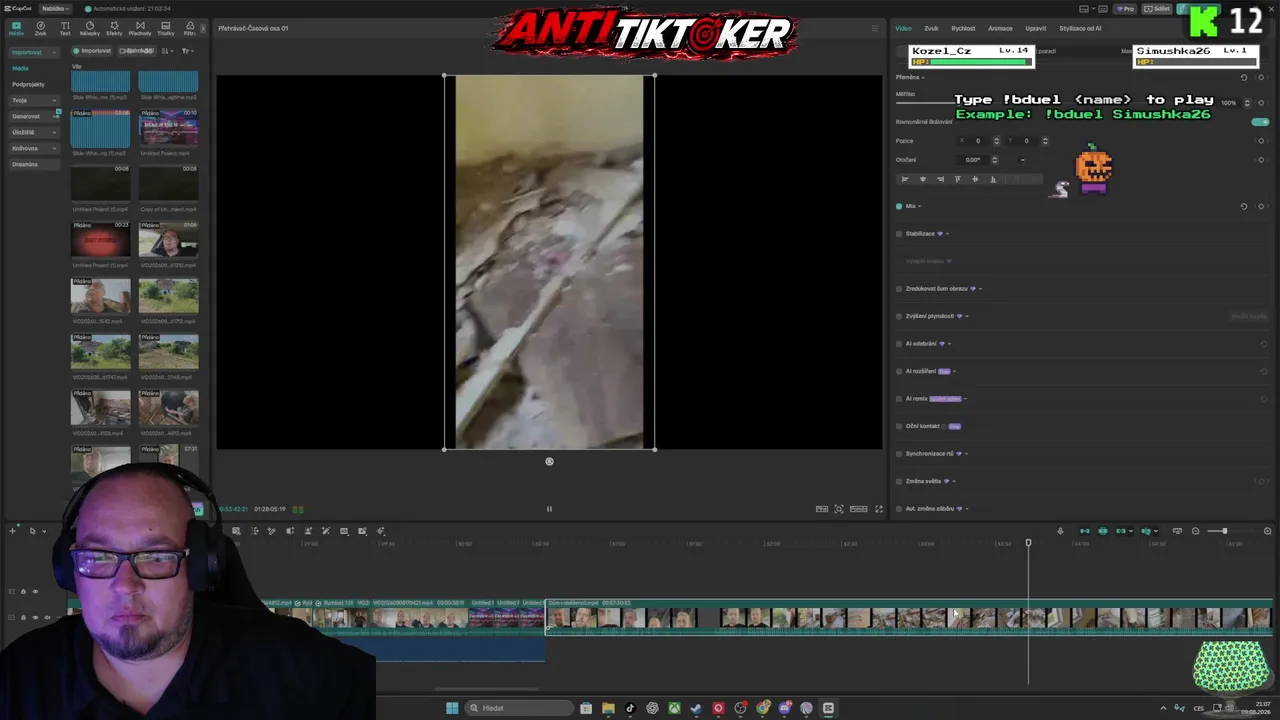The width and height of the screenshot is (1280, 720).
Task: Switch to the Zvuk properties tab
Action: pos(931,28)
